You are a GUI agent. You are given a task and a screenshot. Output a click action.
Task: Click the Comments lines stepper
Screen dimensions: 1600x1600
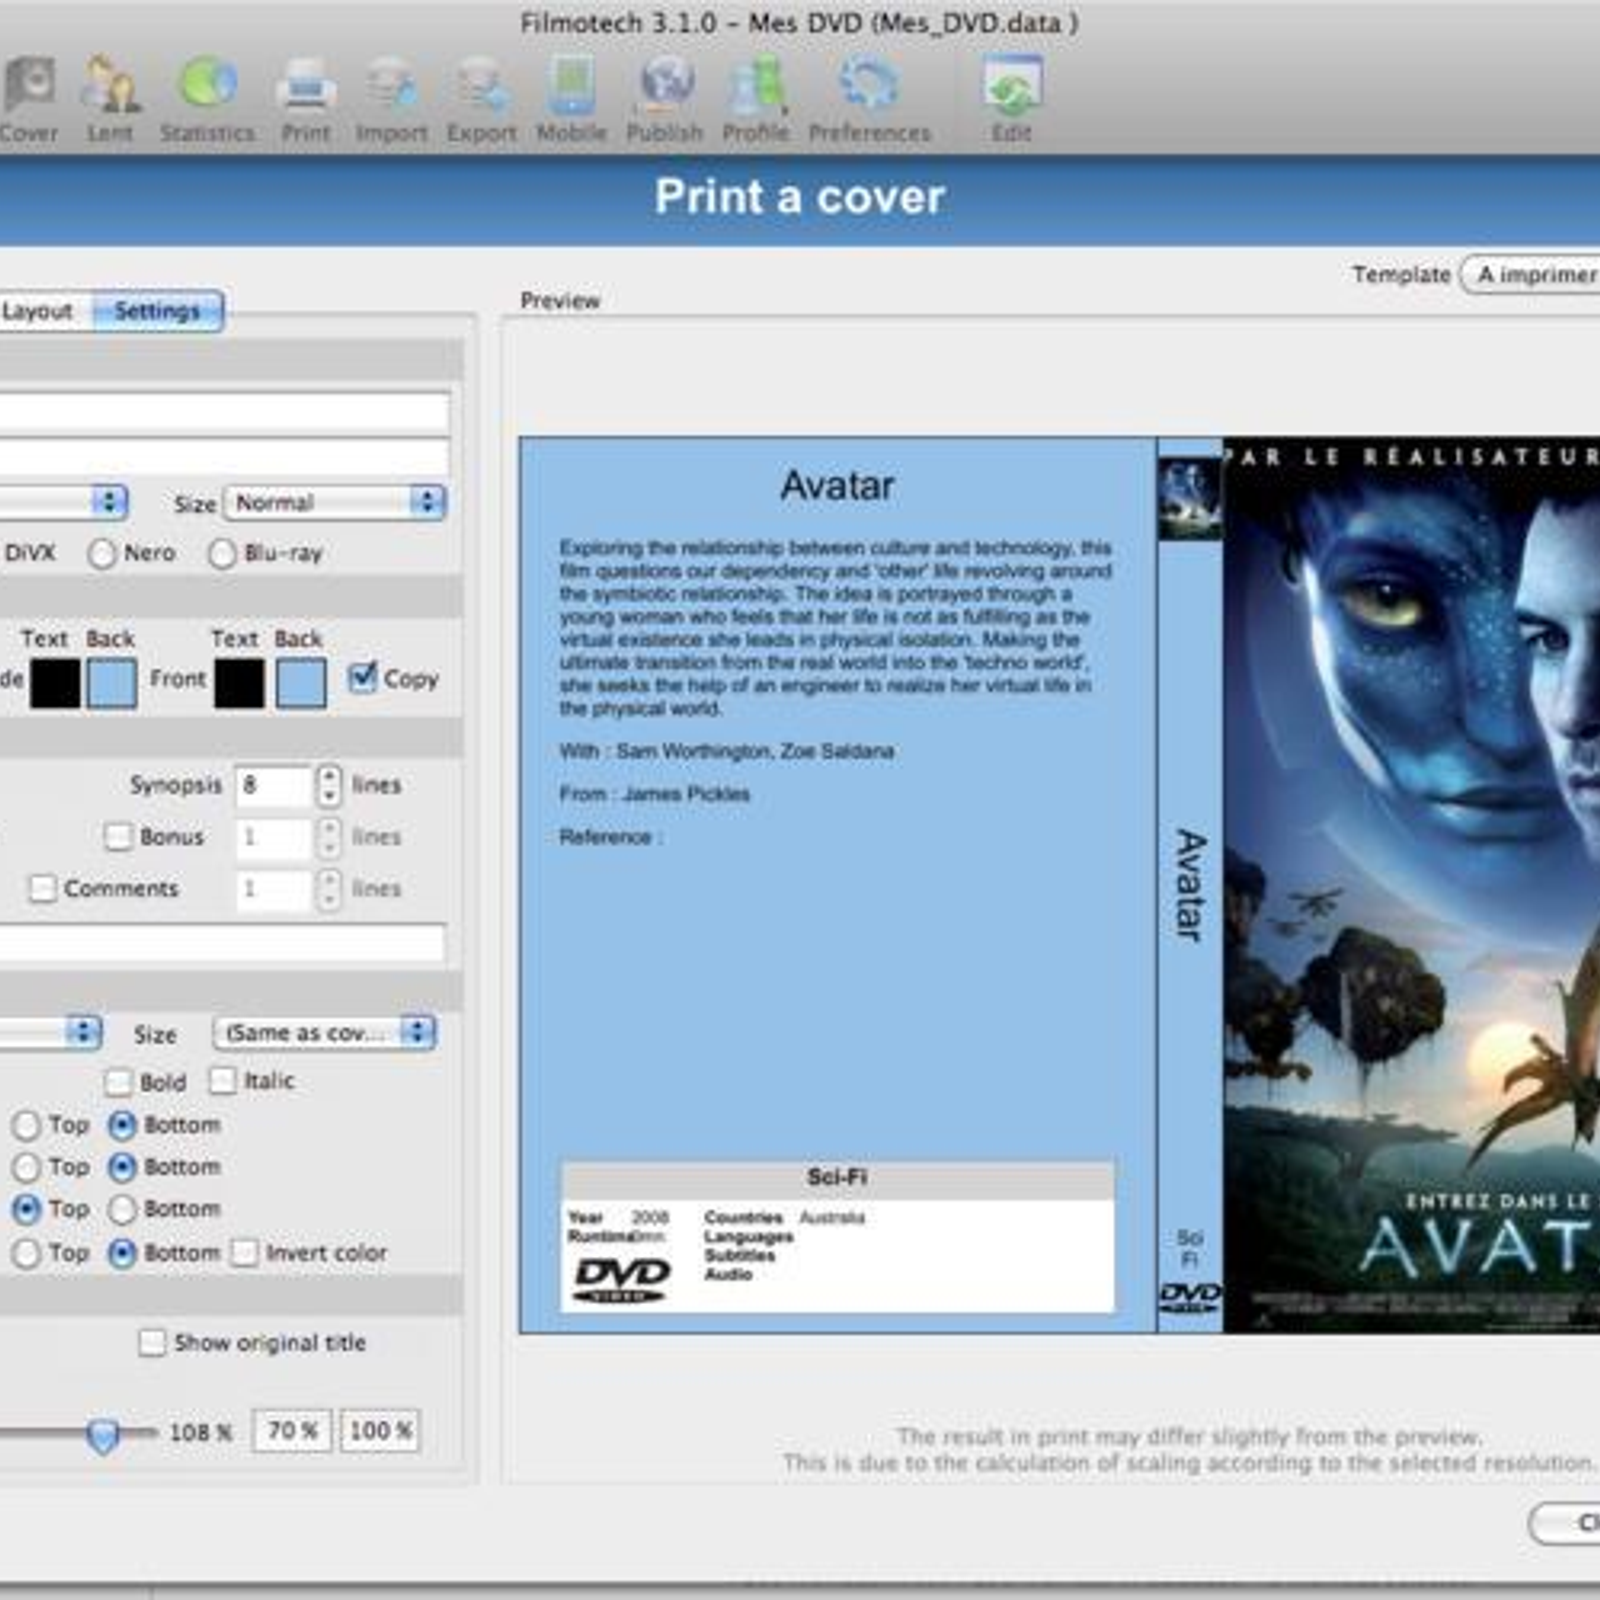(x=329, y=889)
